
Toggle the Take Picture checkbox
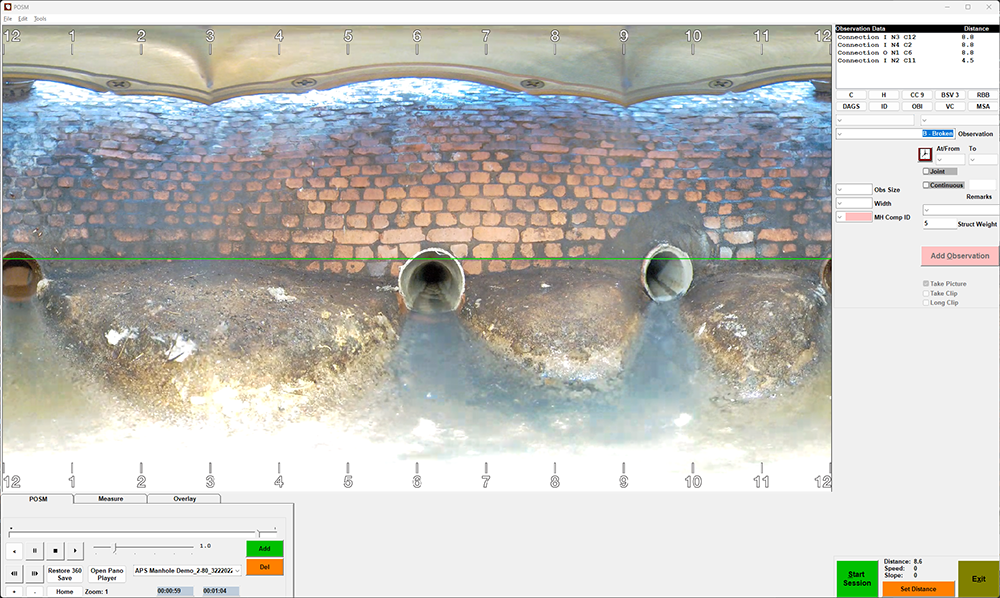pos(926,284)
